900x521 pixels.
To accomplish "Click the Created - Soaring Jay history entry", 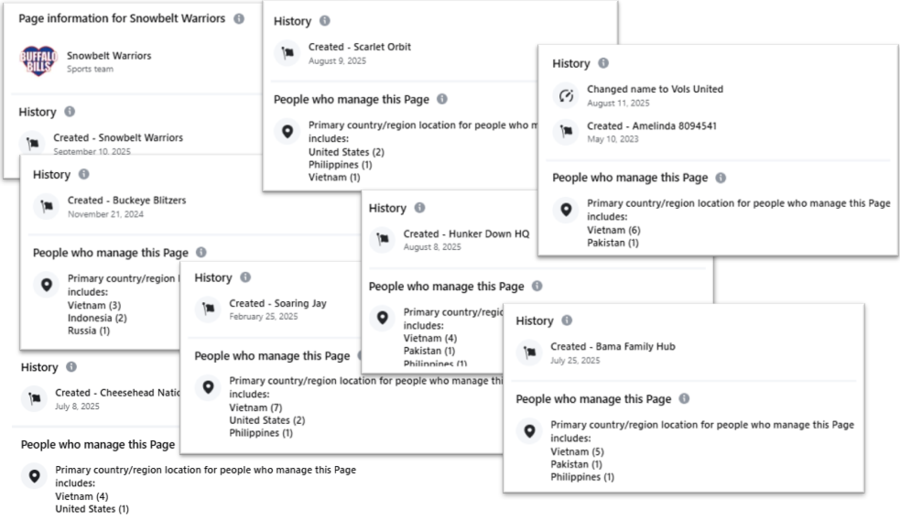I will [x=277, y=303].
